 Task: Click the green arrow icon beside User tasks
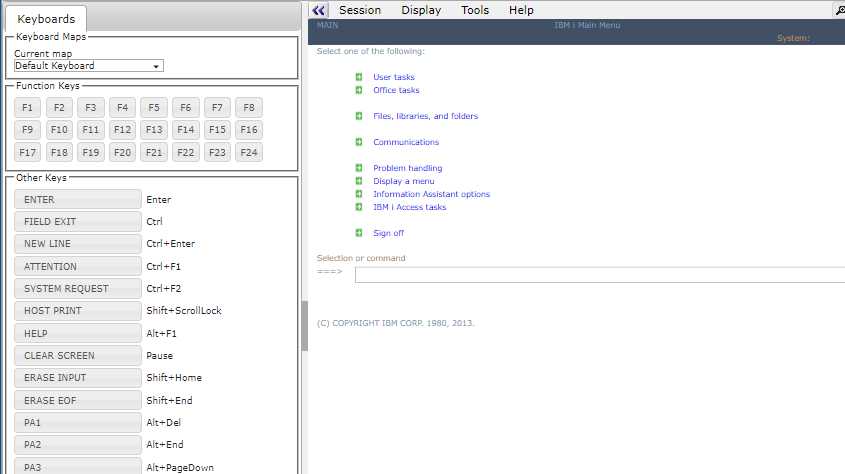[359, 77]
